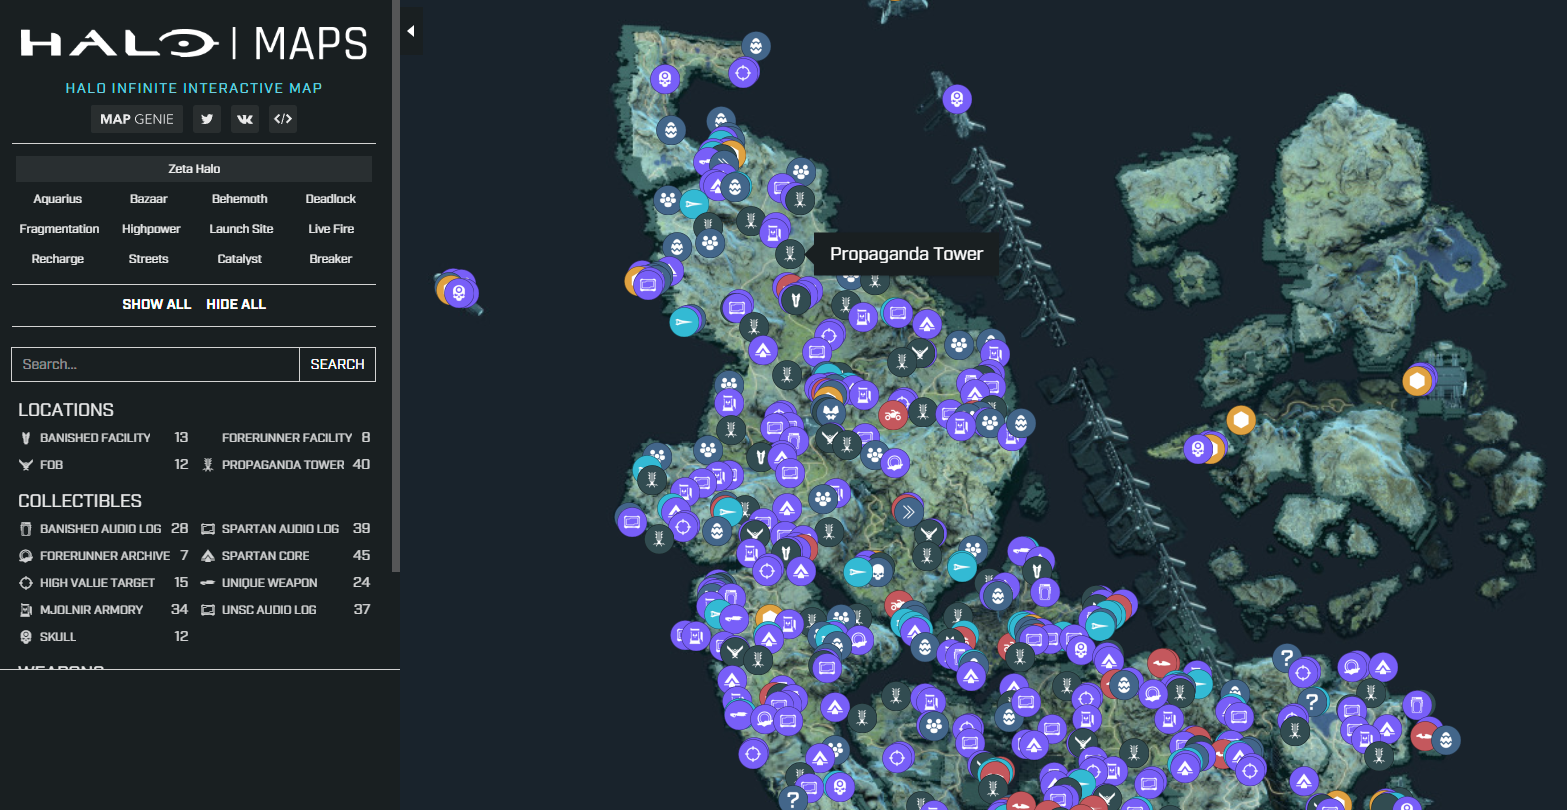Image resolution: width=1567 pixels, height=810 pixels.
Task: Open the Behemoth map
Action: (240, 199)
